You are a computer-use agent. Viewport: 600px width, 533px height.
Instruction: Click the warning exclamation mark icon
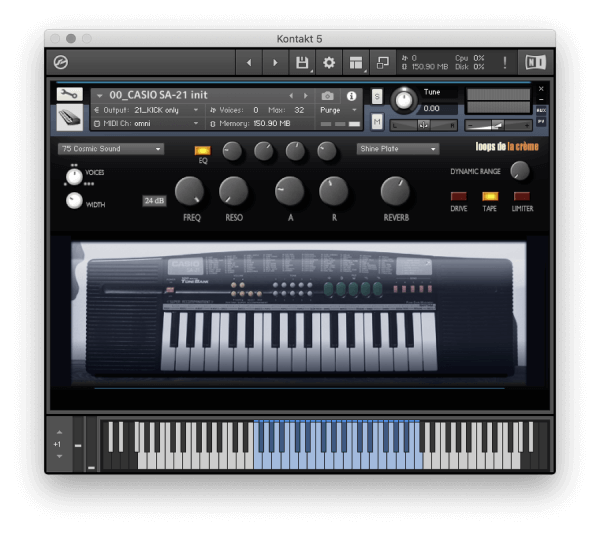505,62
